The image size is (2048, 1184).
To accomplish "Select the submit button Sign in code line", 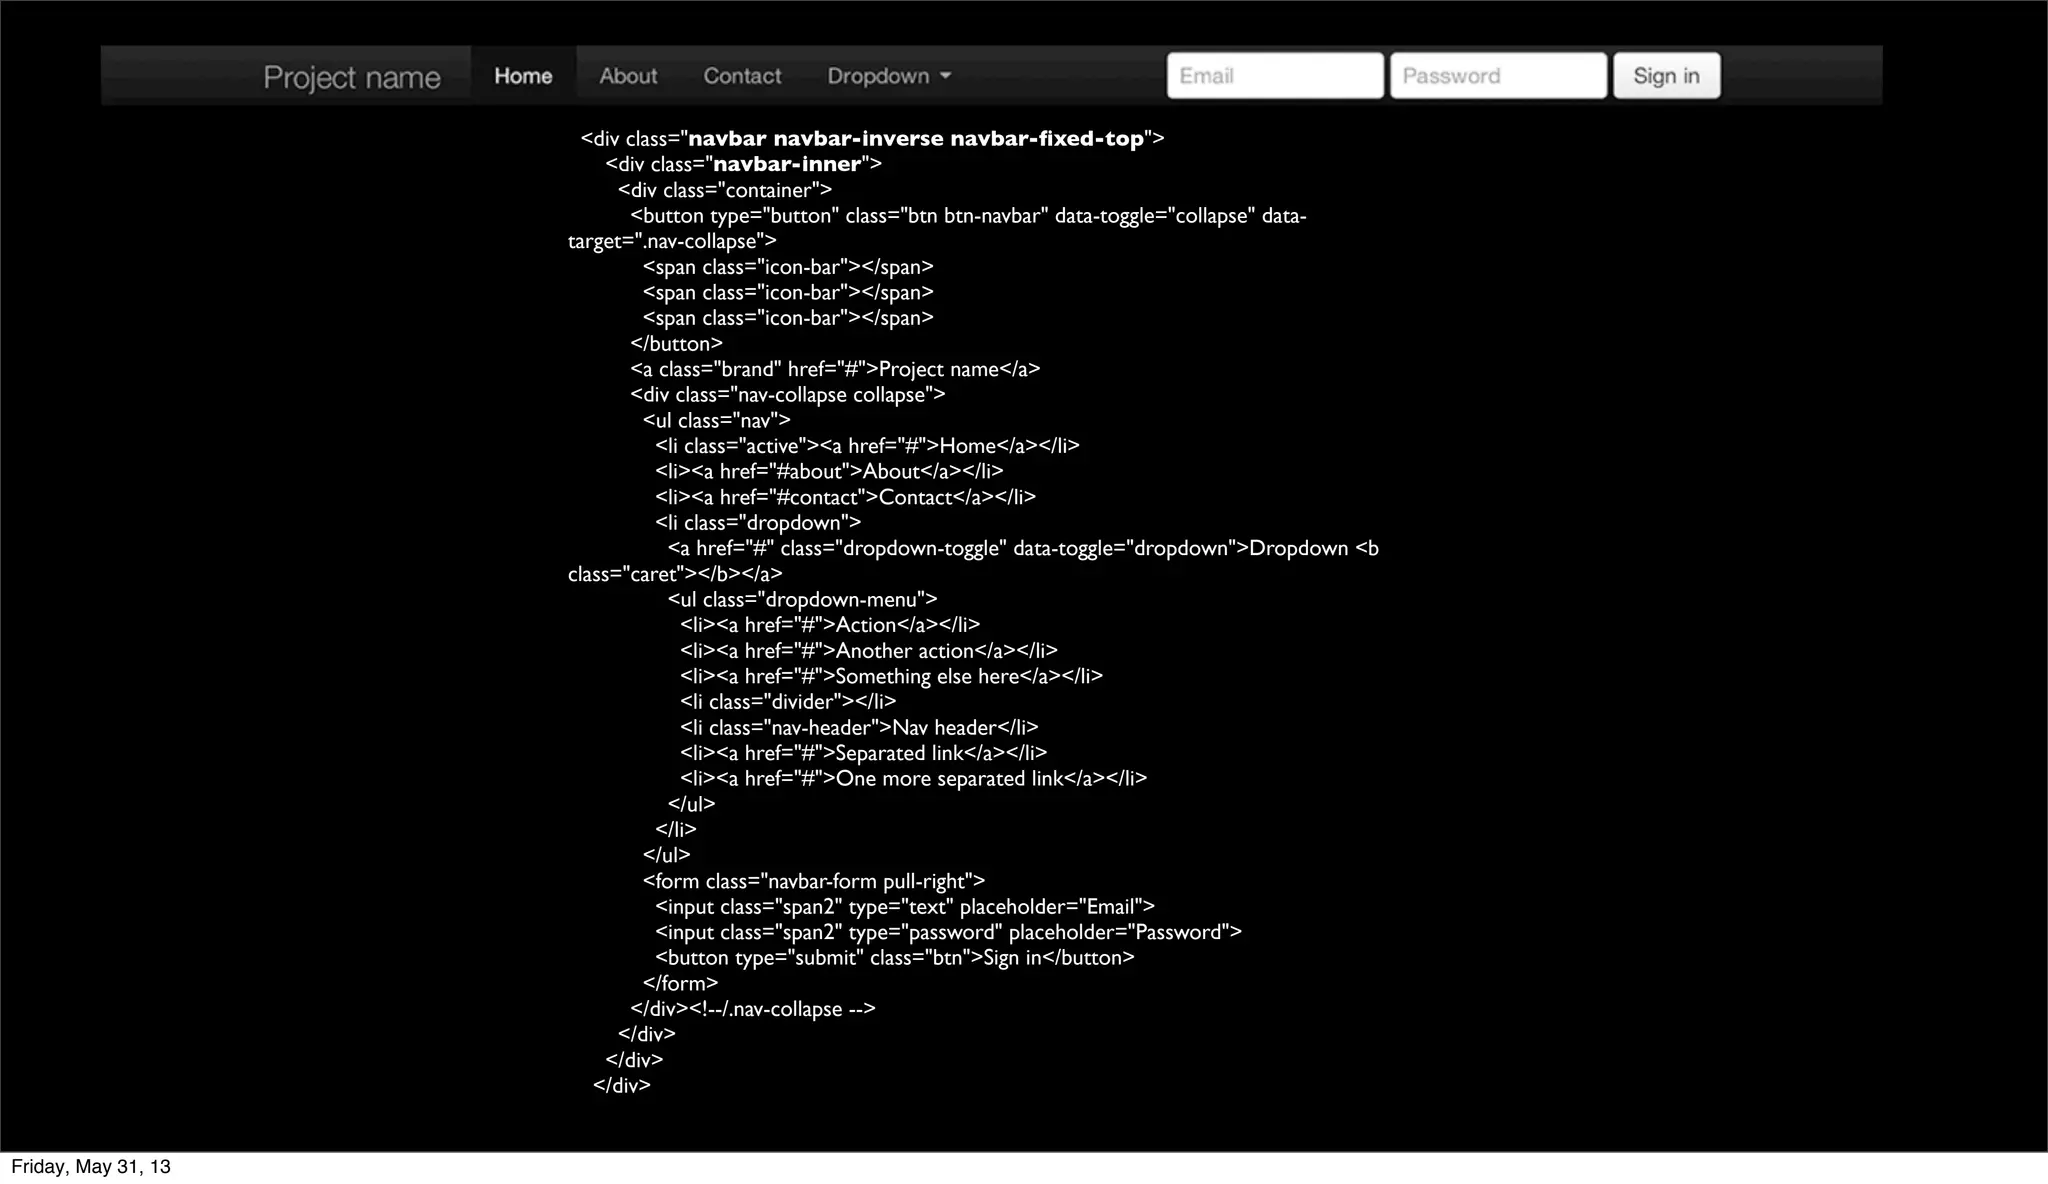I will click(x=894, y=958).
